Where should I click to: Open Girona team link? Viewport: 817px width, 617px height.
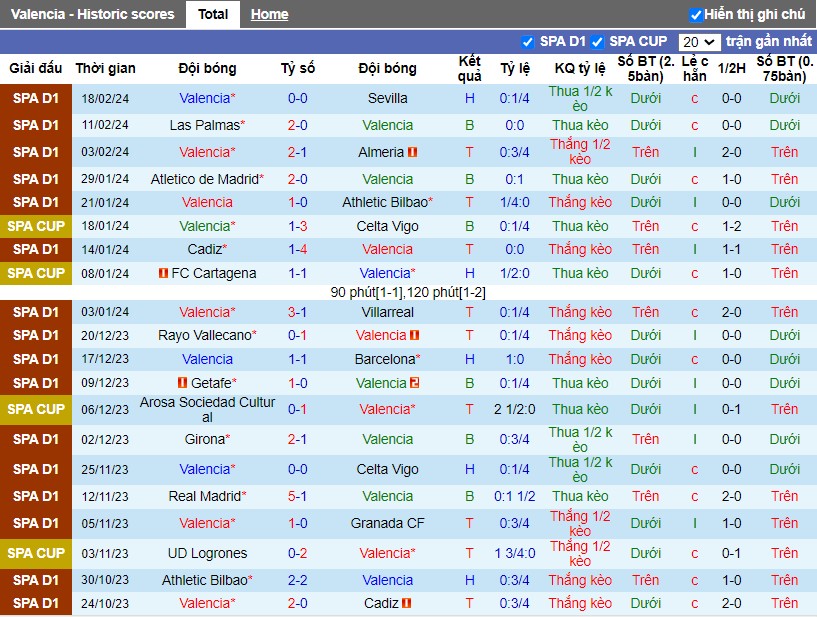(207, 439)
